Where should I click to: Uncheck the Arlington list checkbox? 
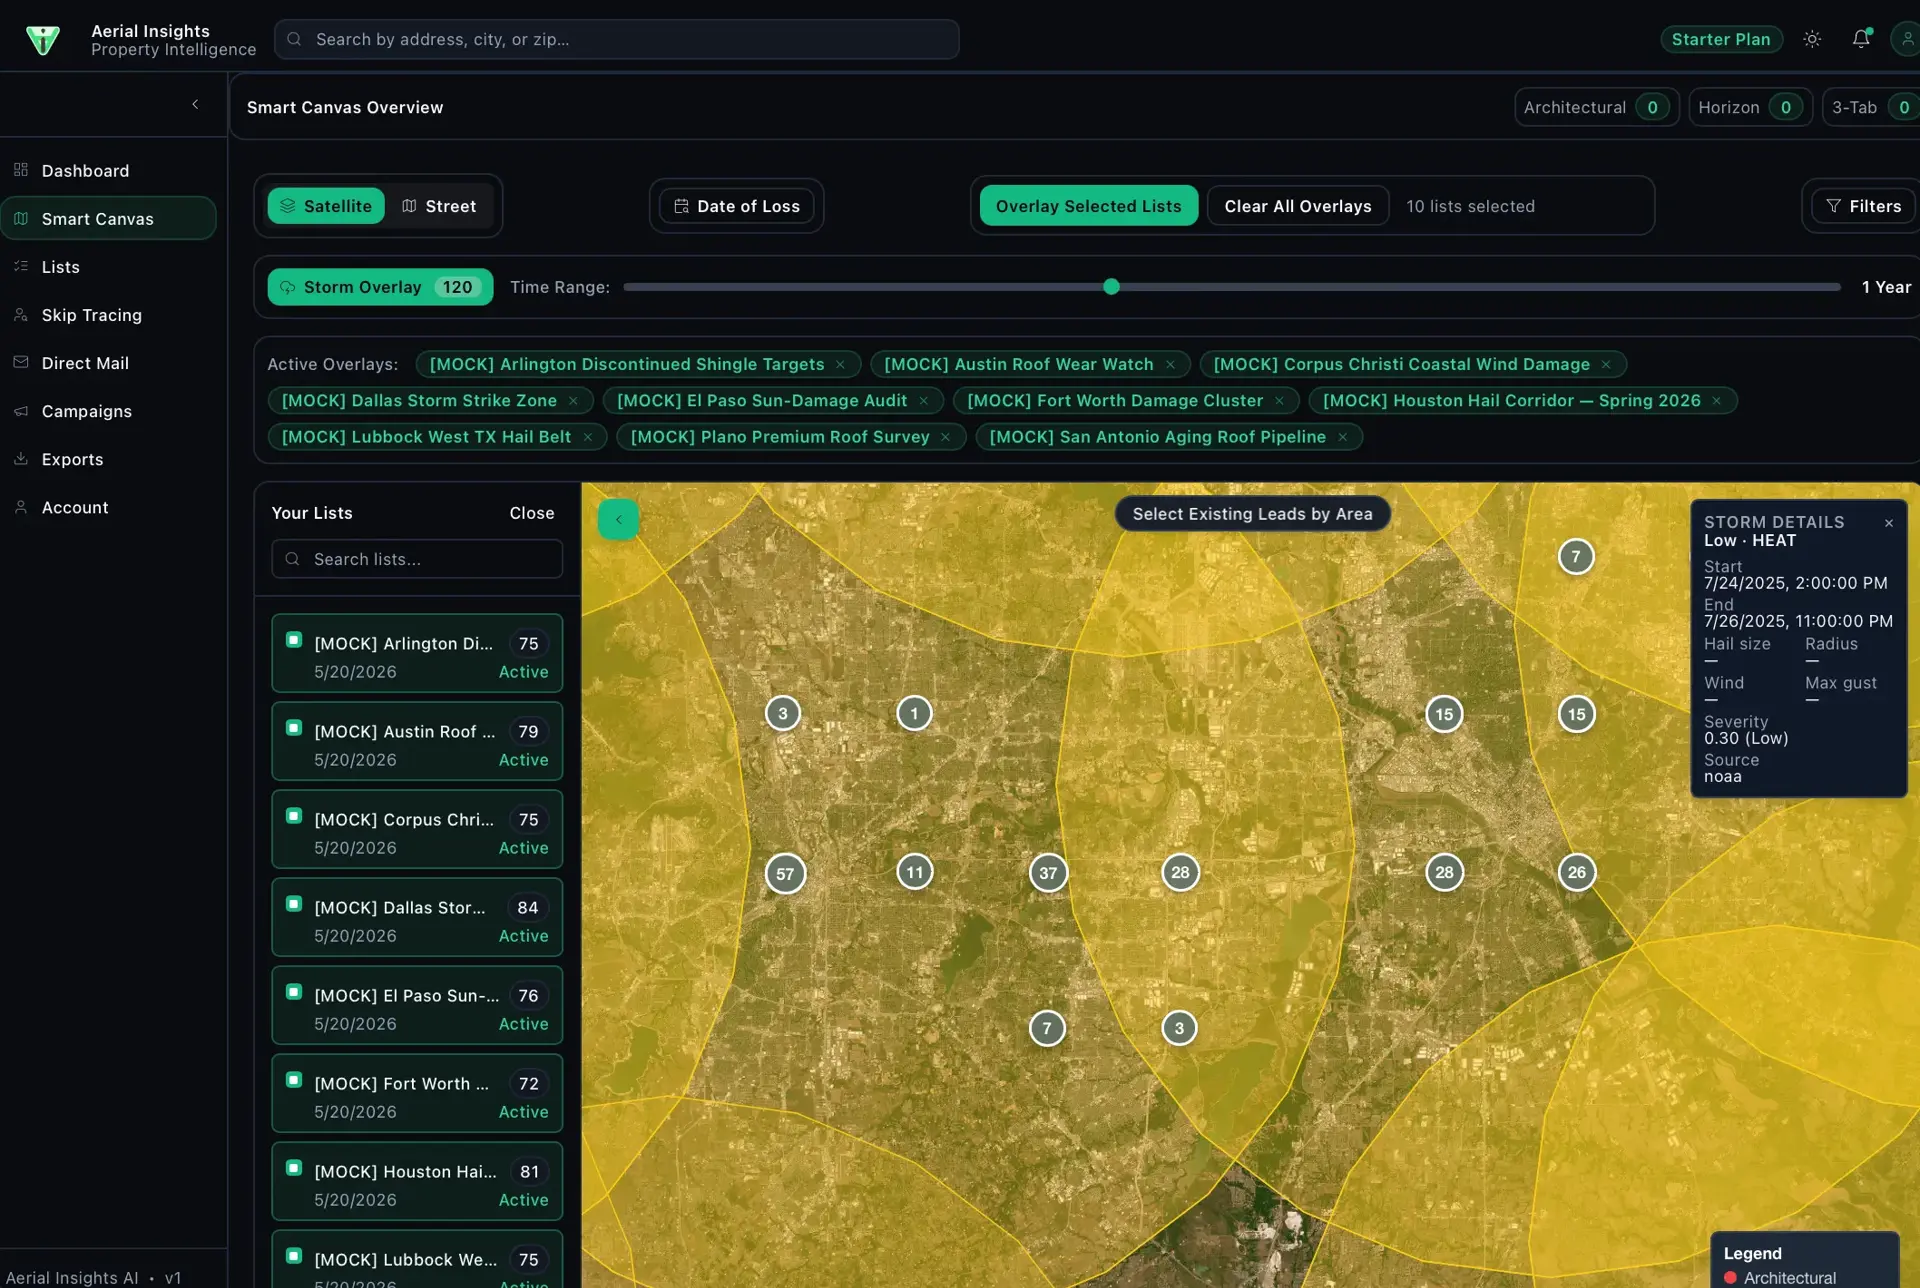294,640
